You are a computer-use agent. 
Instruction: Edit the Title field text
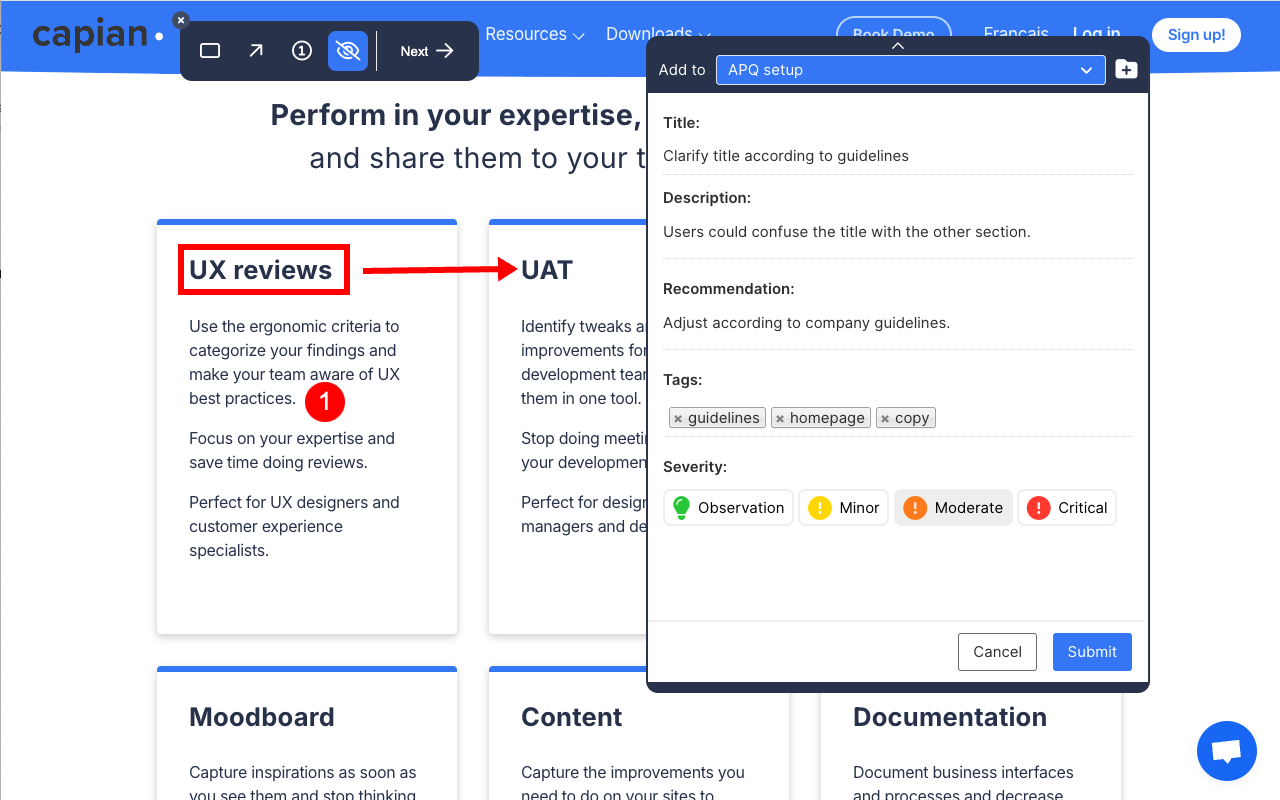click(x=898, y=156)
